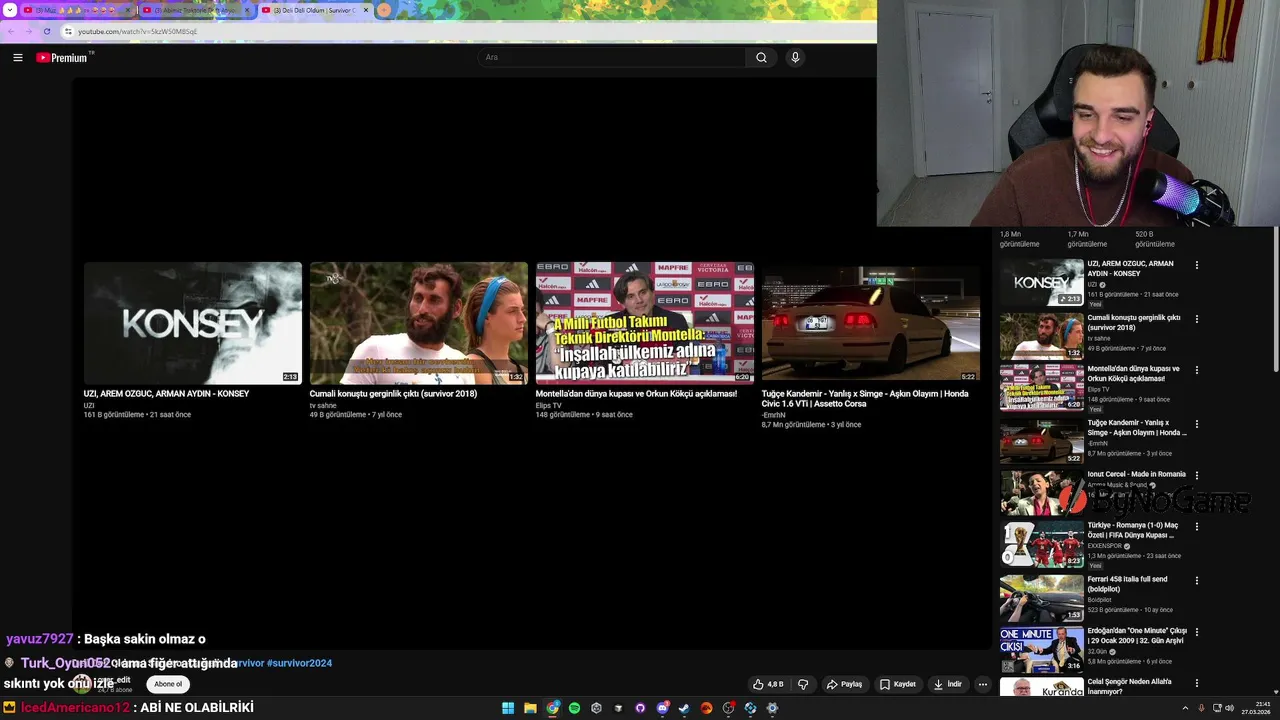The width and height of the screenshot is (1280, 720).
Task: Open Montella press conference end-screen thumbnail
Action: point(645,323)
